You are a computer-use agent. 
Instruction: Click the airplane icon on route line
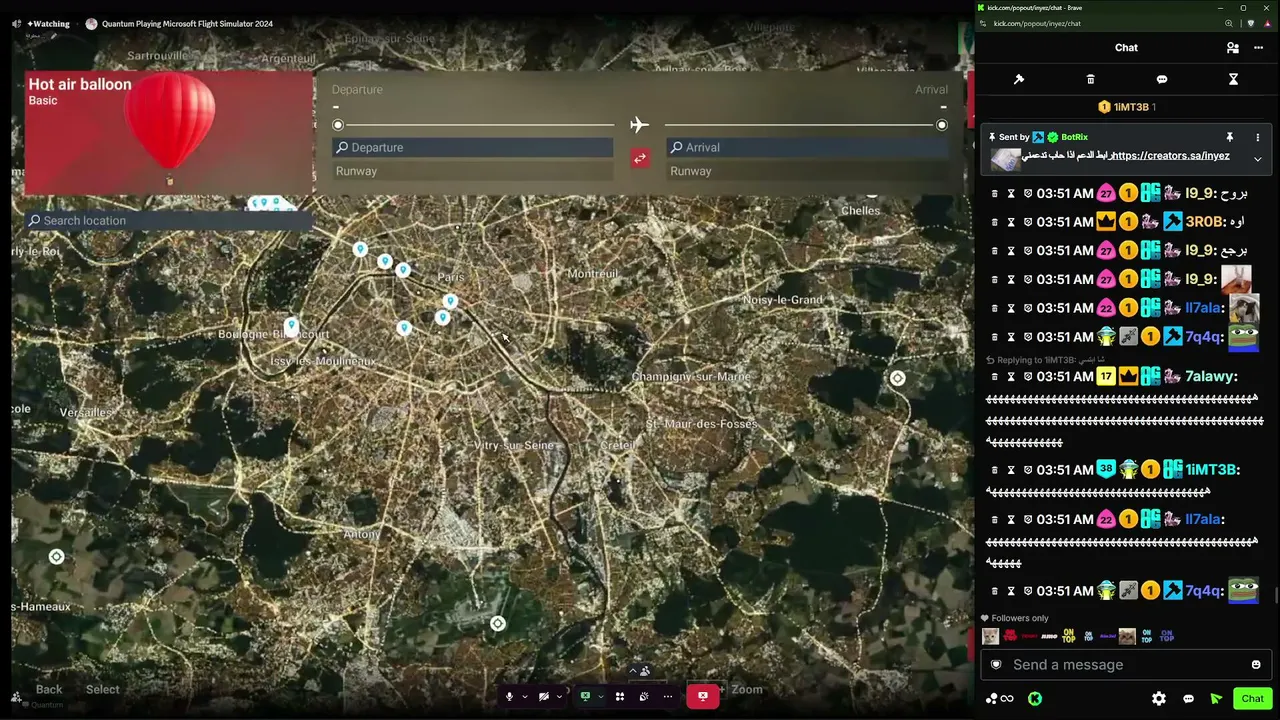point(640,125)
